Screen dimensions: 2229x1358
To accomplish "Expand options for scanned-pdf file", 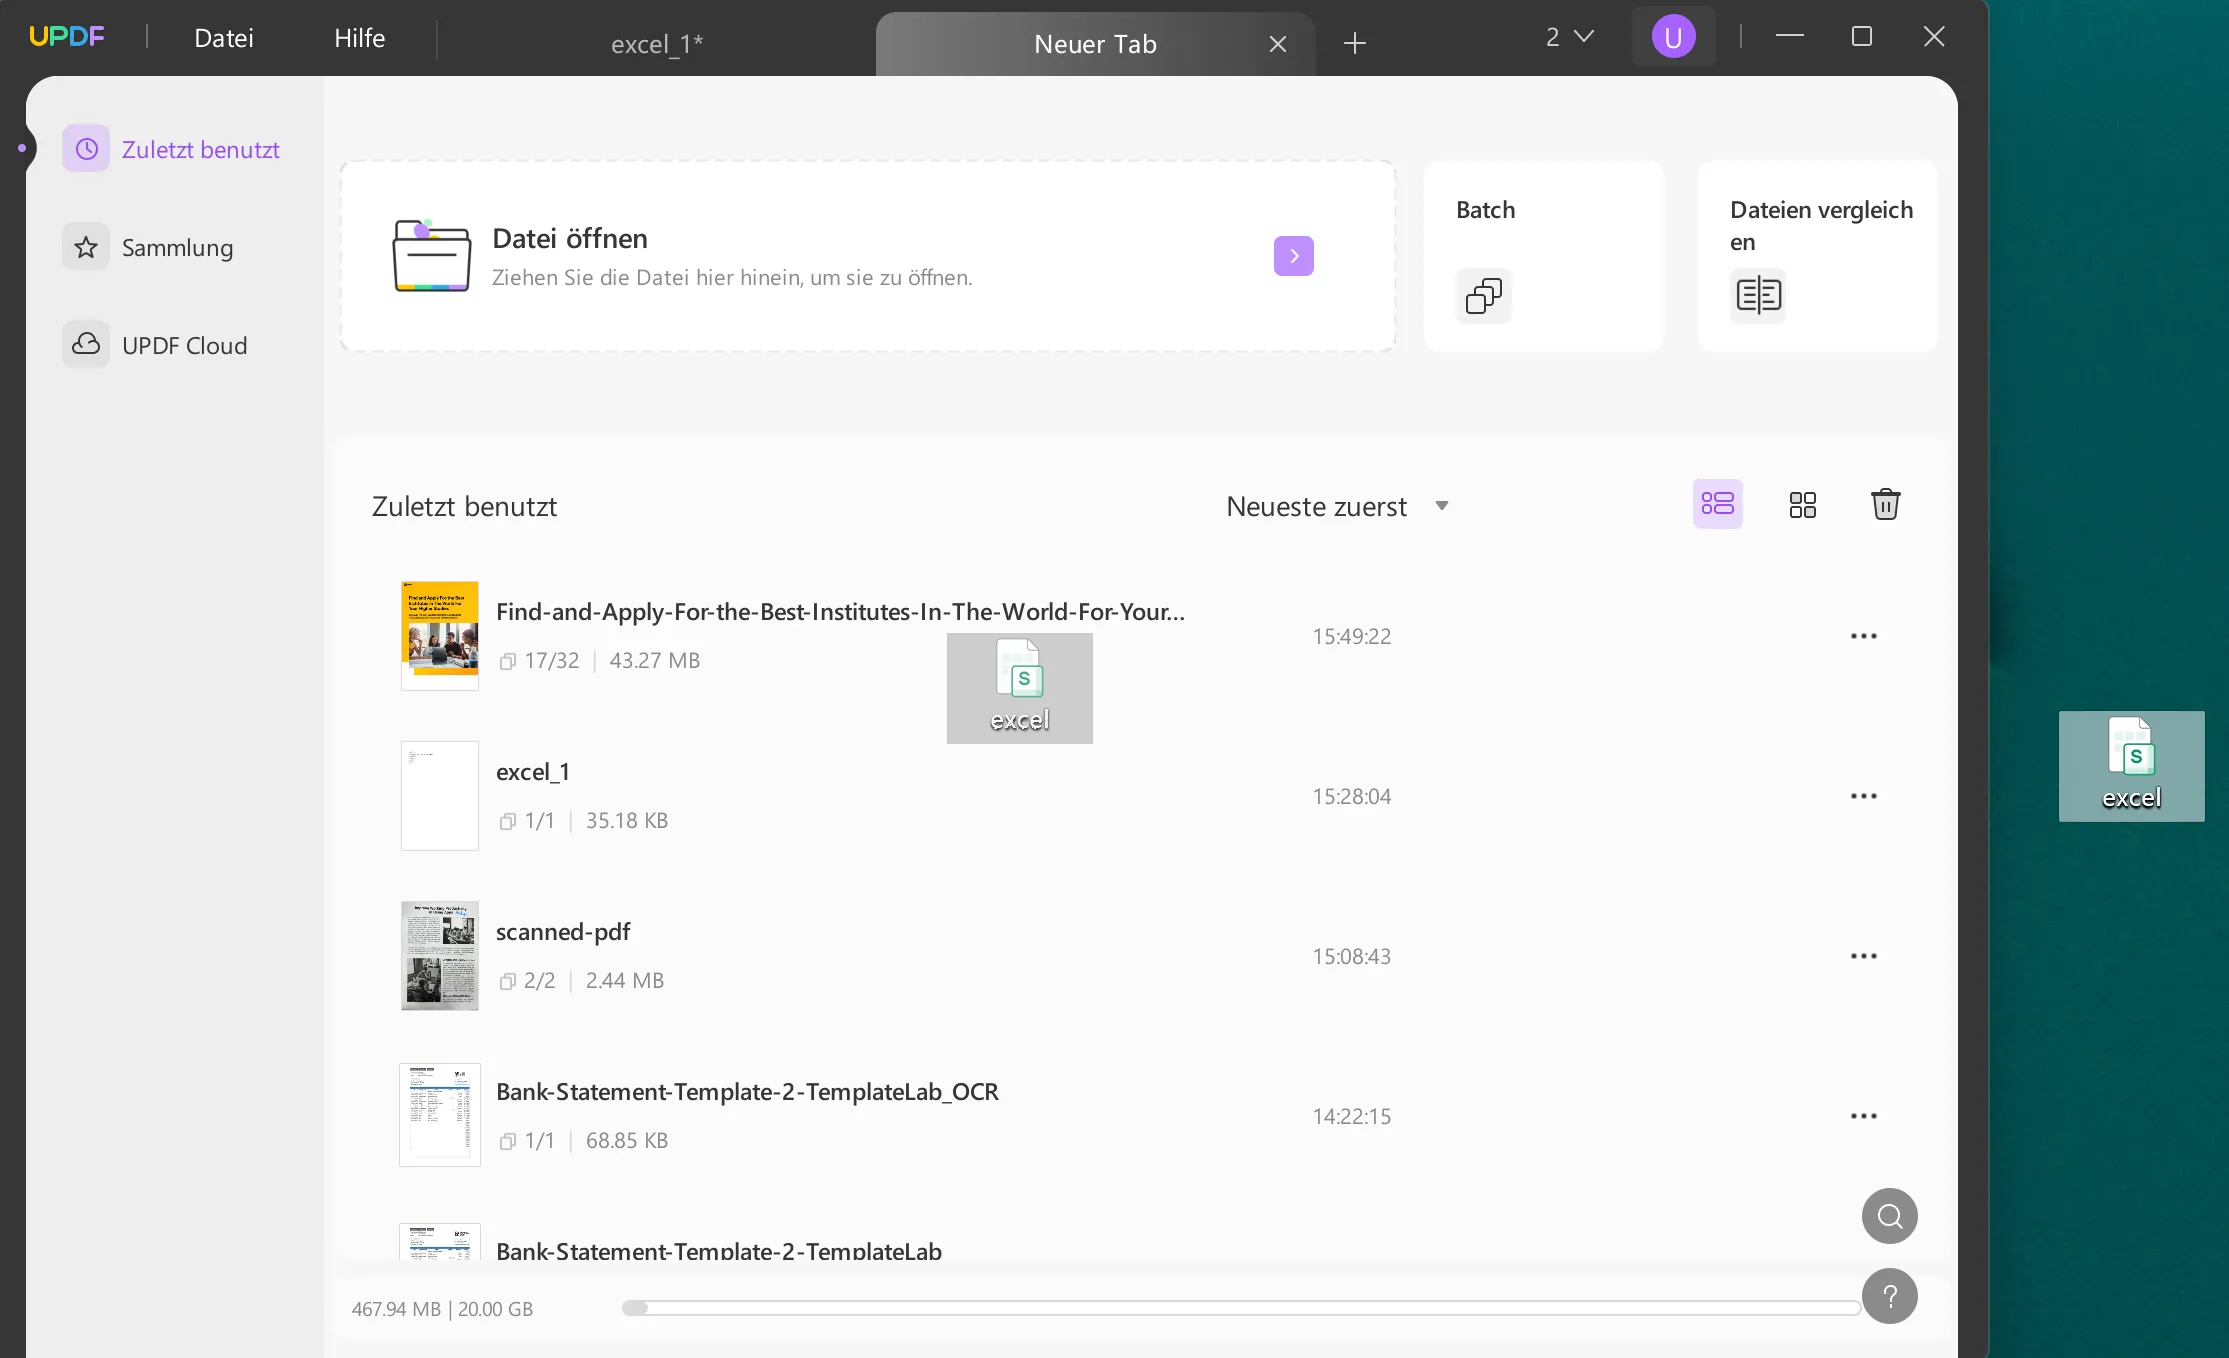I will pyautogui.click(x=1863, y=955).
